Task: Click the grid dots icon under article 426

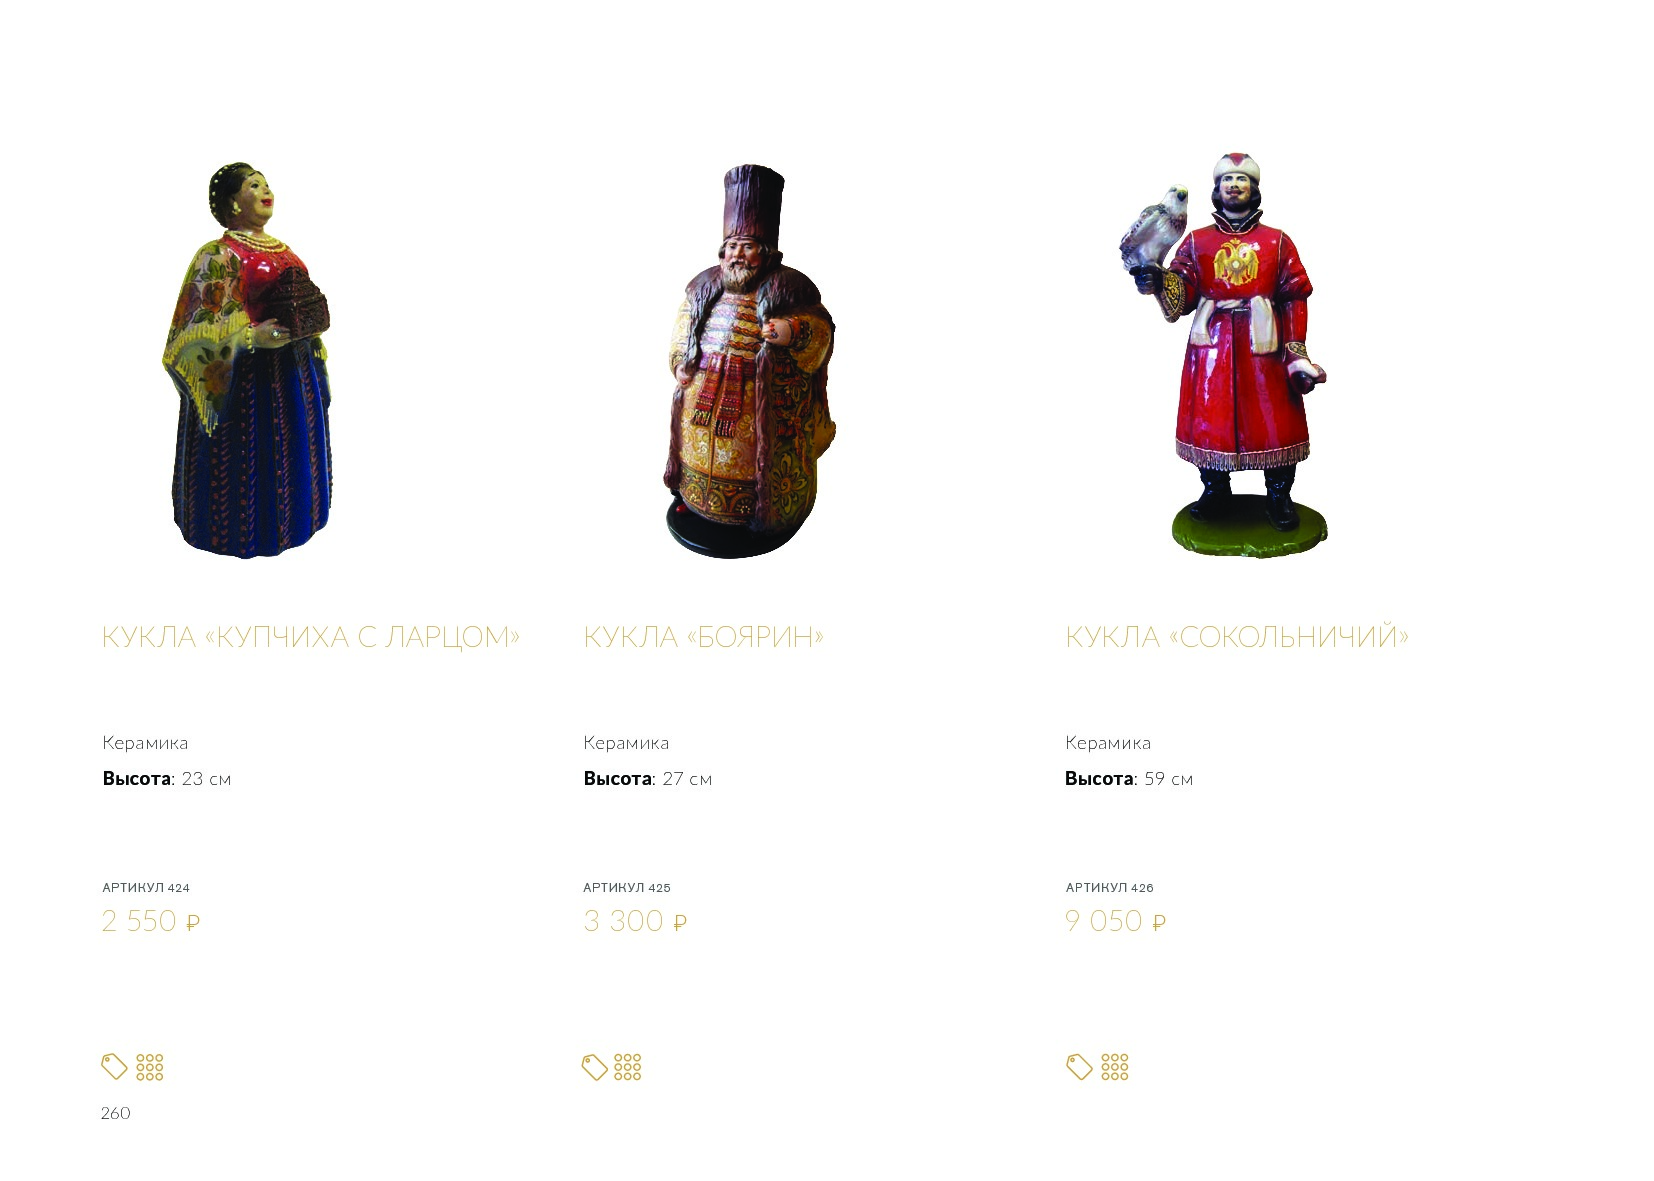Action: pos(1115,1067)
